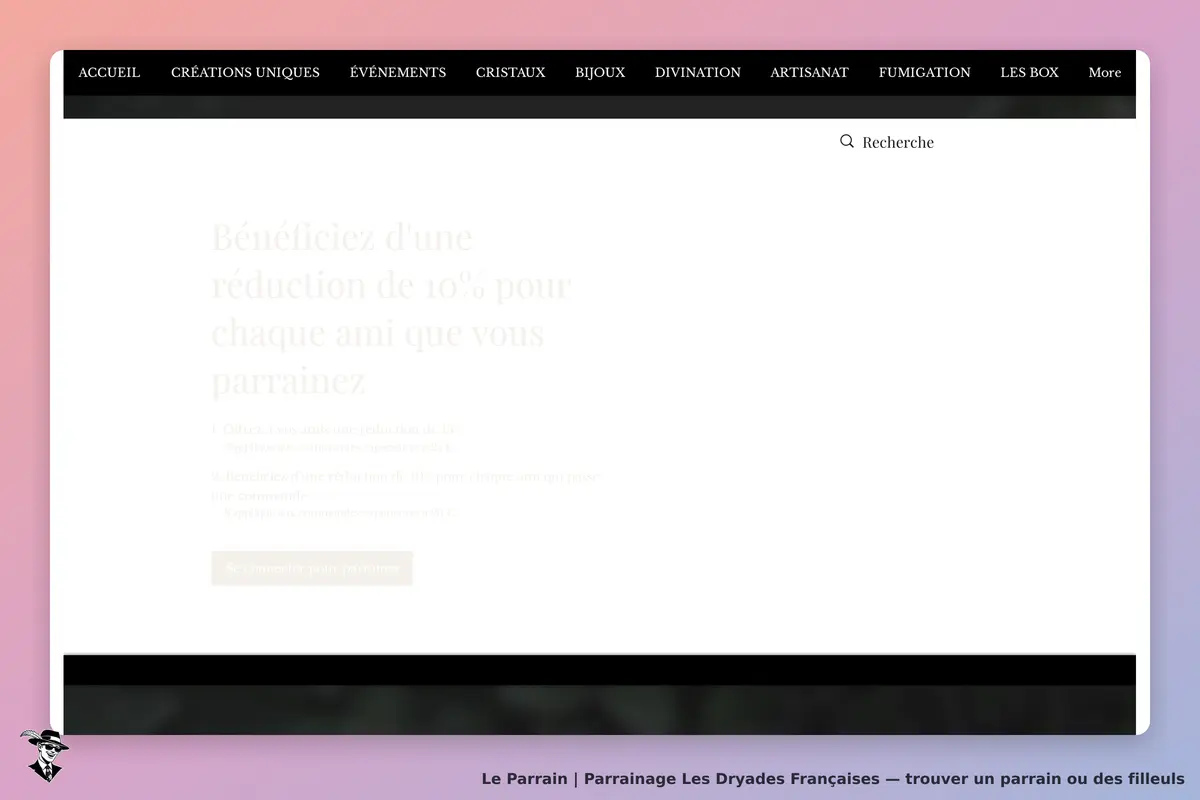Open the BIJOUX category
Image resolution: width=1200 pixels, height=800 pixels.
point(600,73)
